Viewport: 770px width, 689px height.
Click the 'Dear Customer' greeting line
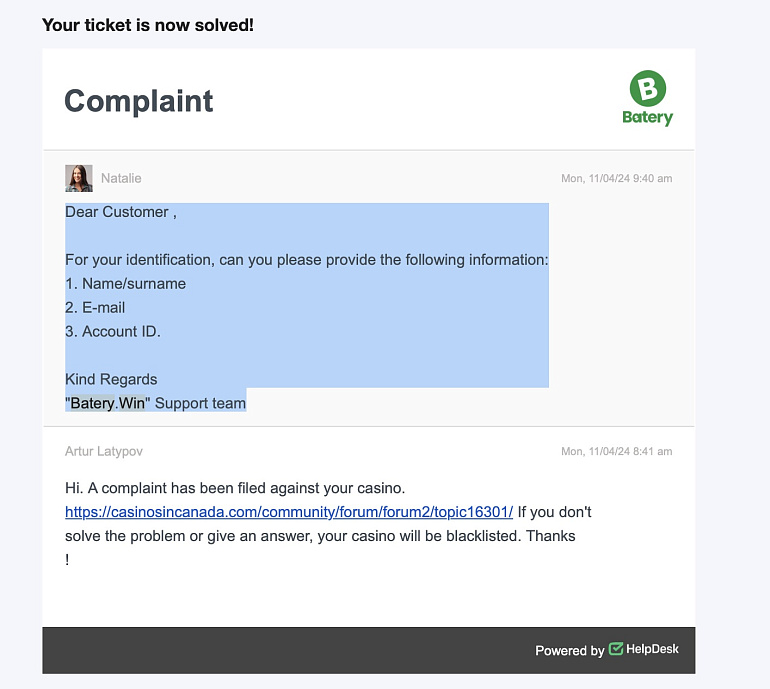pos(120,212)
